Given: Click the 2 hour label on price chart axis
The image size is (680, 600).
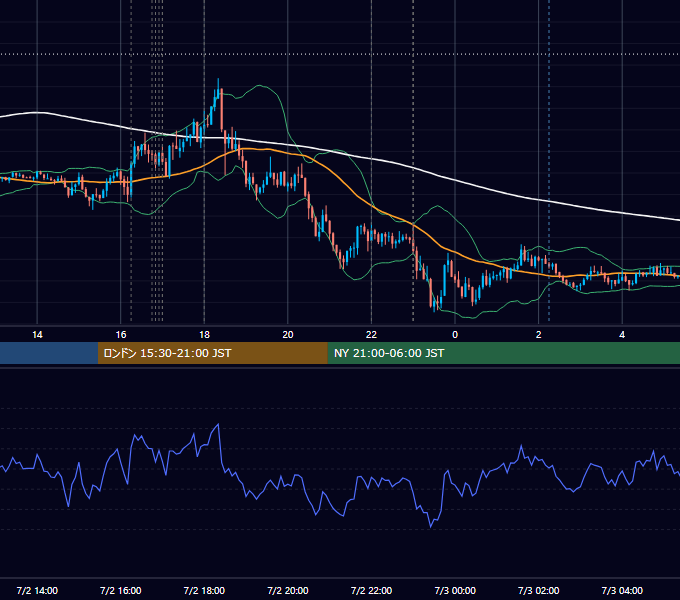Looking at the screenshot, I should pos(539,335).
